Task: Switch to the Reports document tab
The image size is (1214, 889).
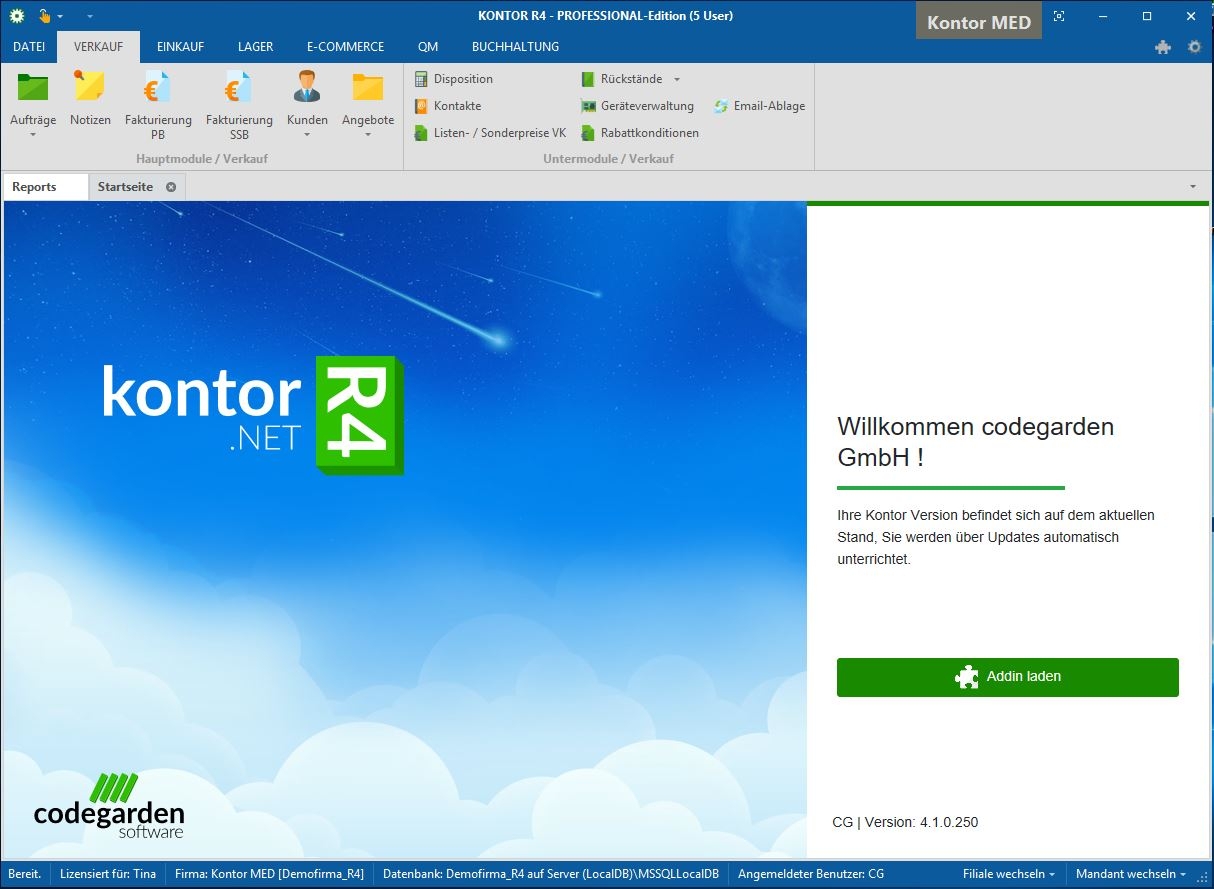Action: coord(45,187)
